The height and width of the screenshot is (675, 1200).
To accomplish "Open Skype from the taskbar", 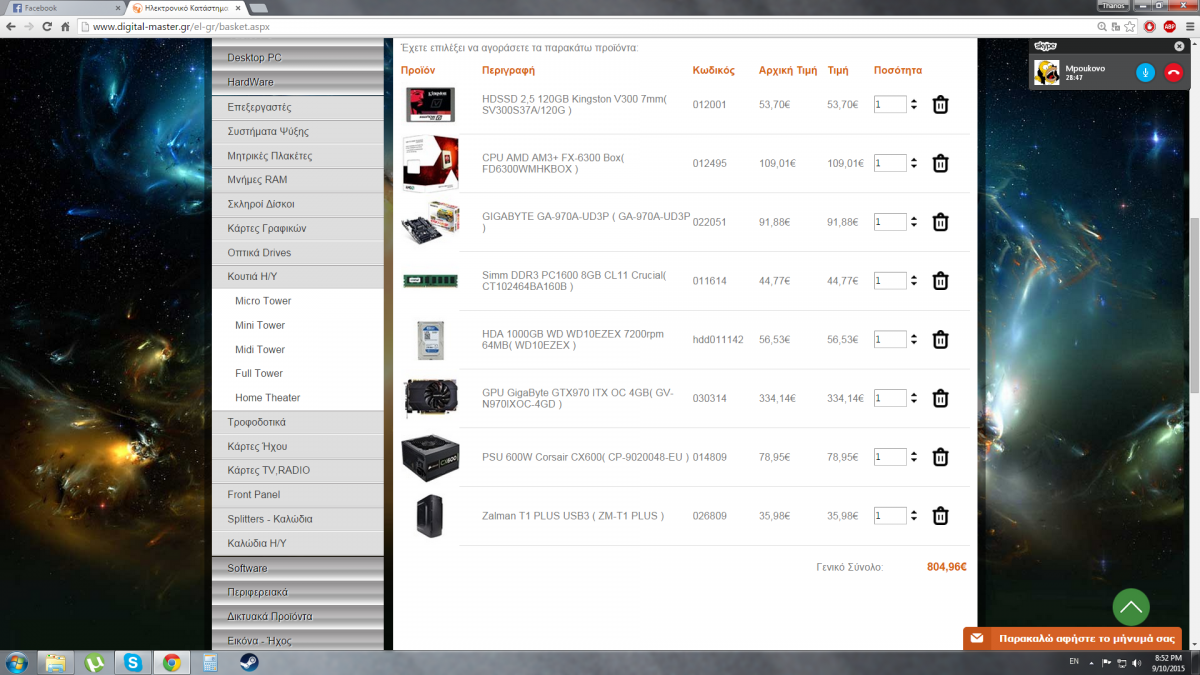I will [x=134, y=662].
